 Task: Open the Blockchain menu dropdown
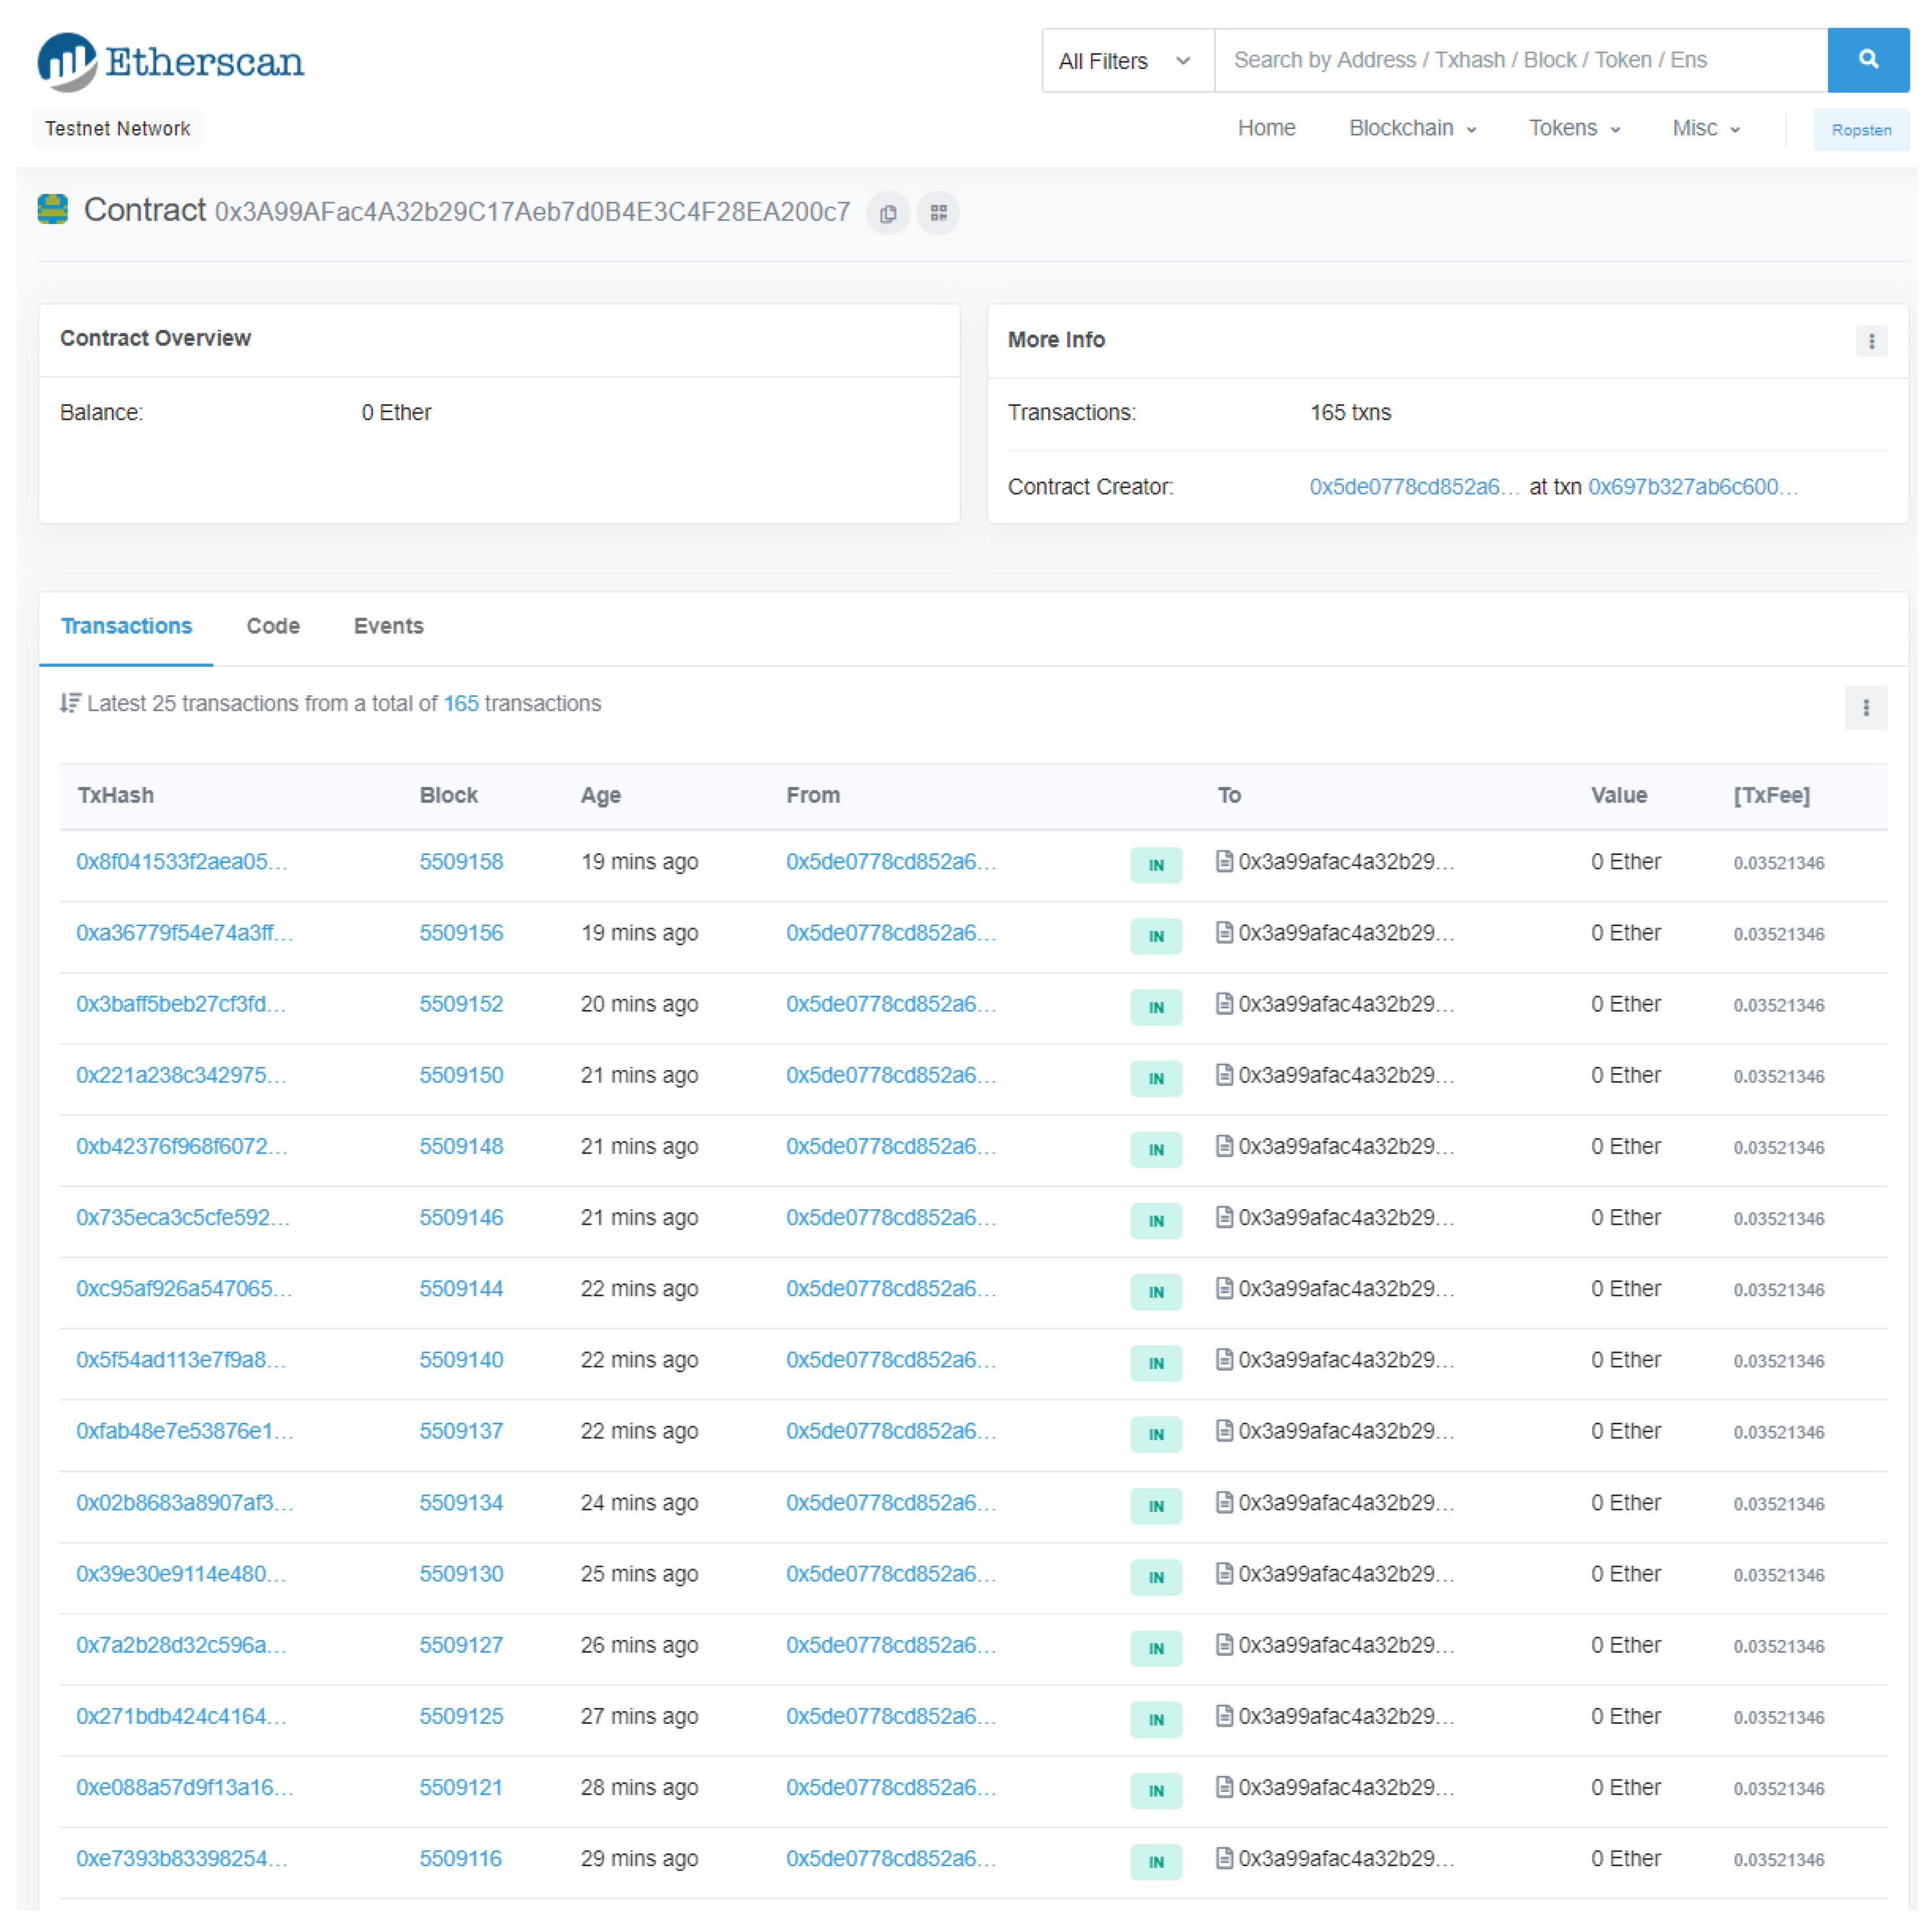pos(1411,129)
